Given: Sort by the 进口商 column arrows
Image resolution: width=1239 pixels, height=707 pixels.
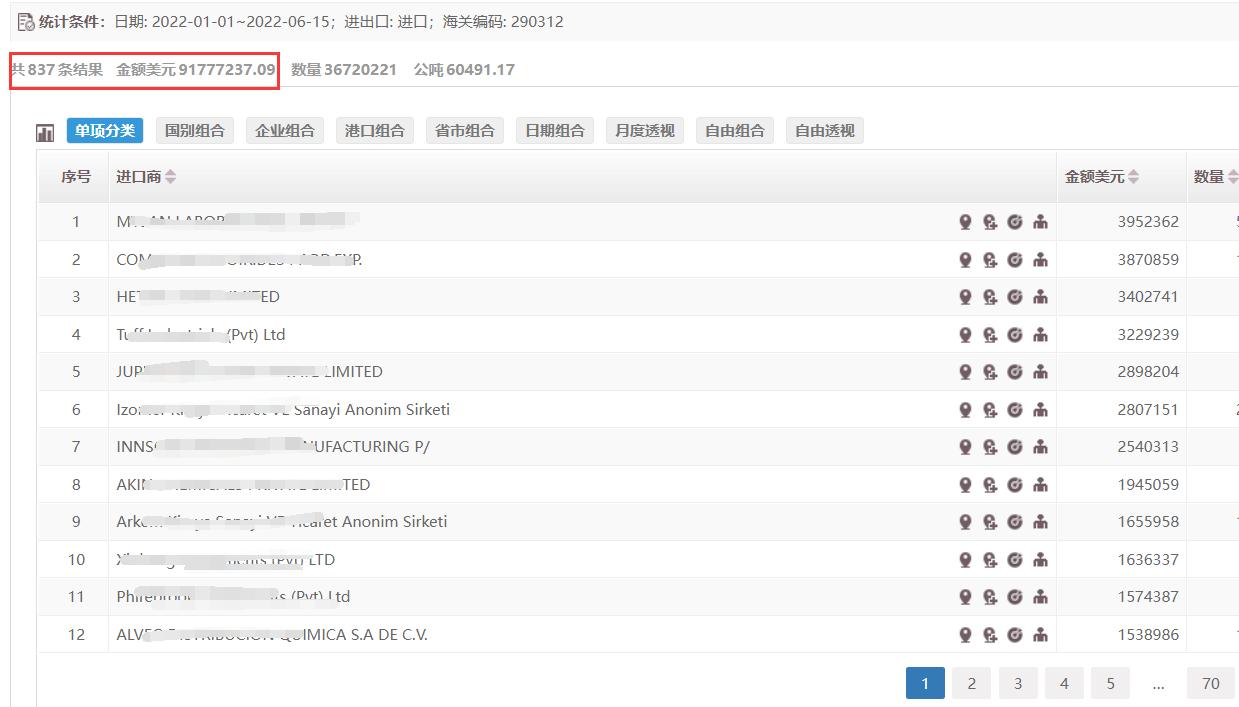Looking at the screenshot, I should pos(170,177).
